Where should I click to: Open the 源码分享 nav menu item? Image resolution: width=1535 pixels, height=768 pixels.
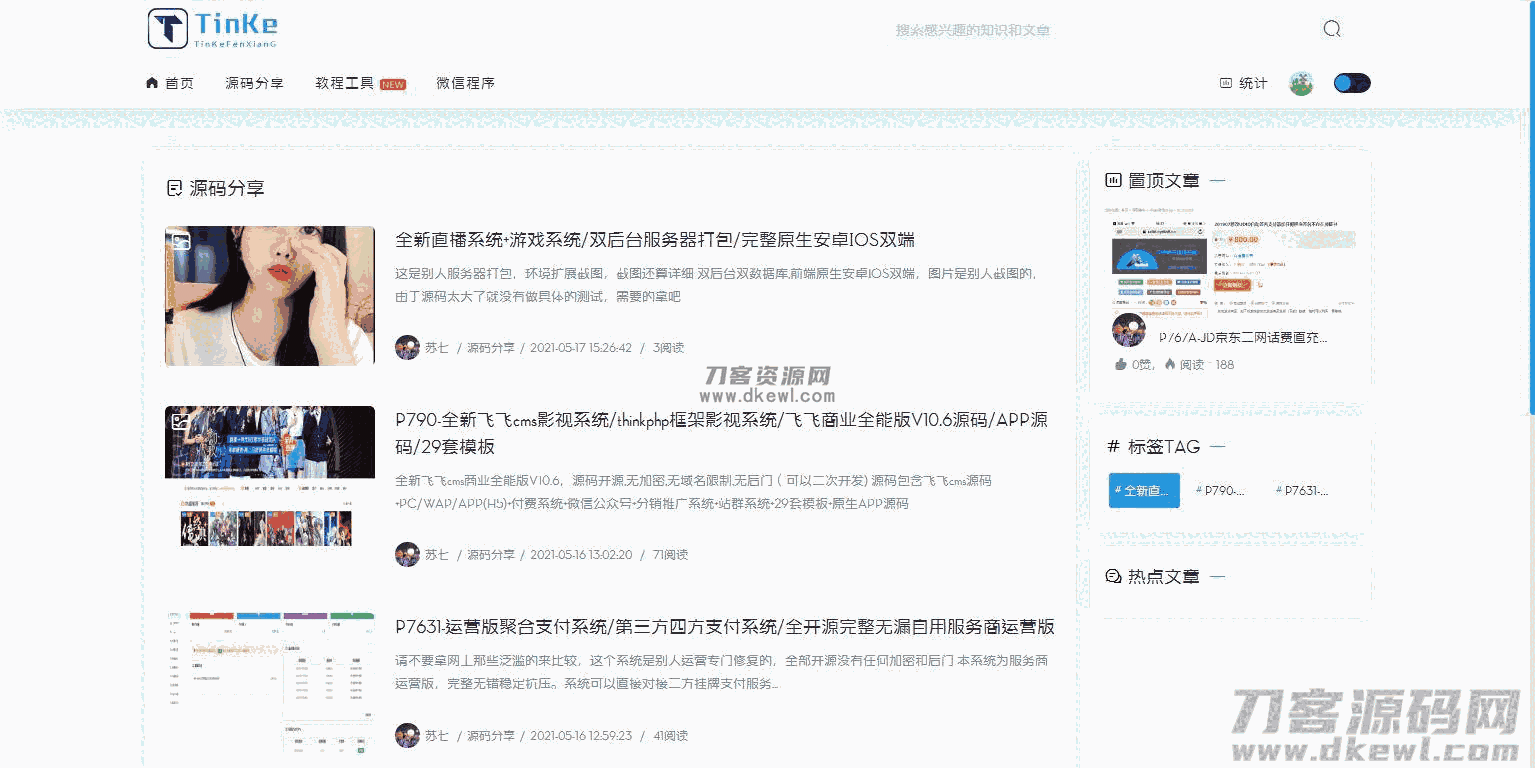(254, 83)
